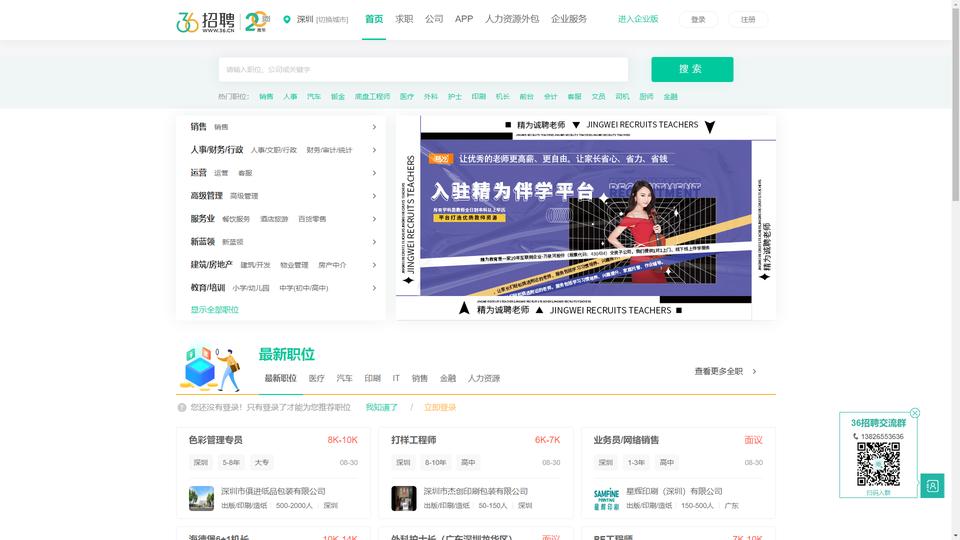Viewport: 960px width, 540px height.
Task: Click 显示全部职位 link
Action: [x=214, y=310]
